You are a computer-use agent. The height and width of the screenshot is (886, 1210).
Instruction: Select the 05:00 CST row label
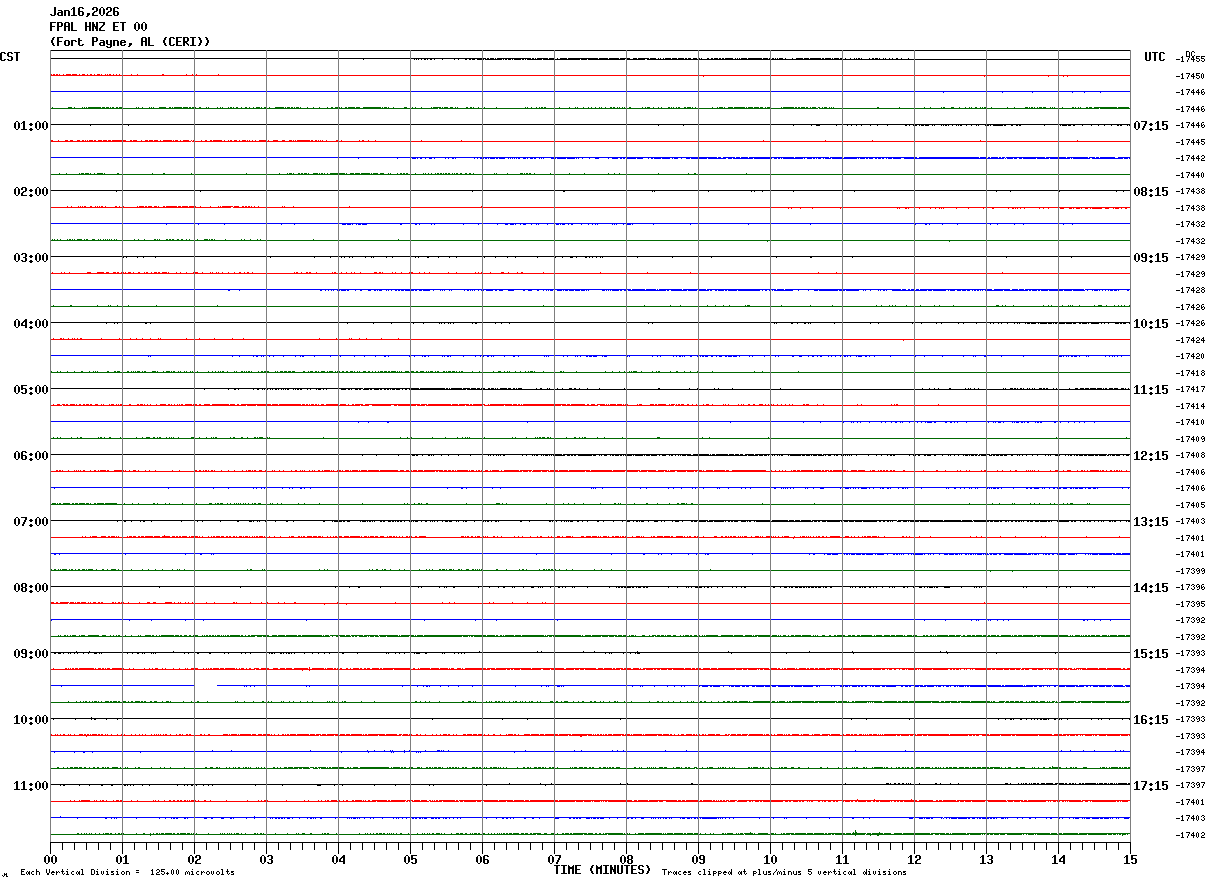(x=31, y=389)
